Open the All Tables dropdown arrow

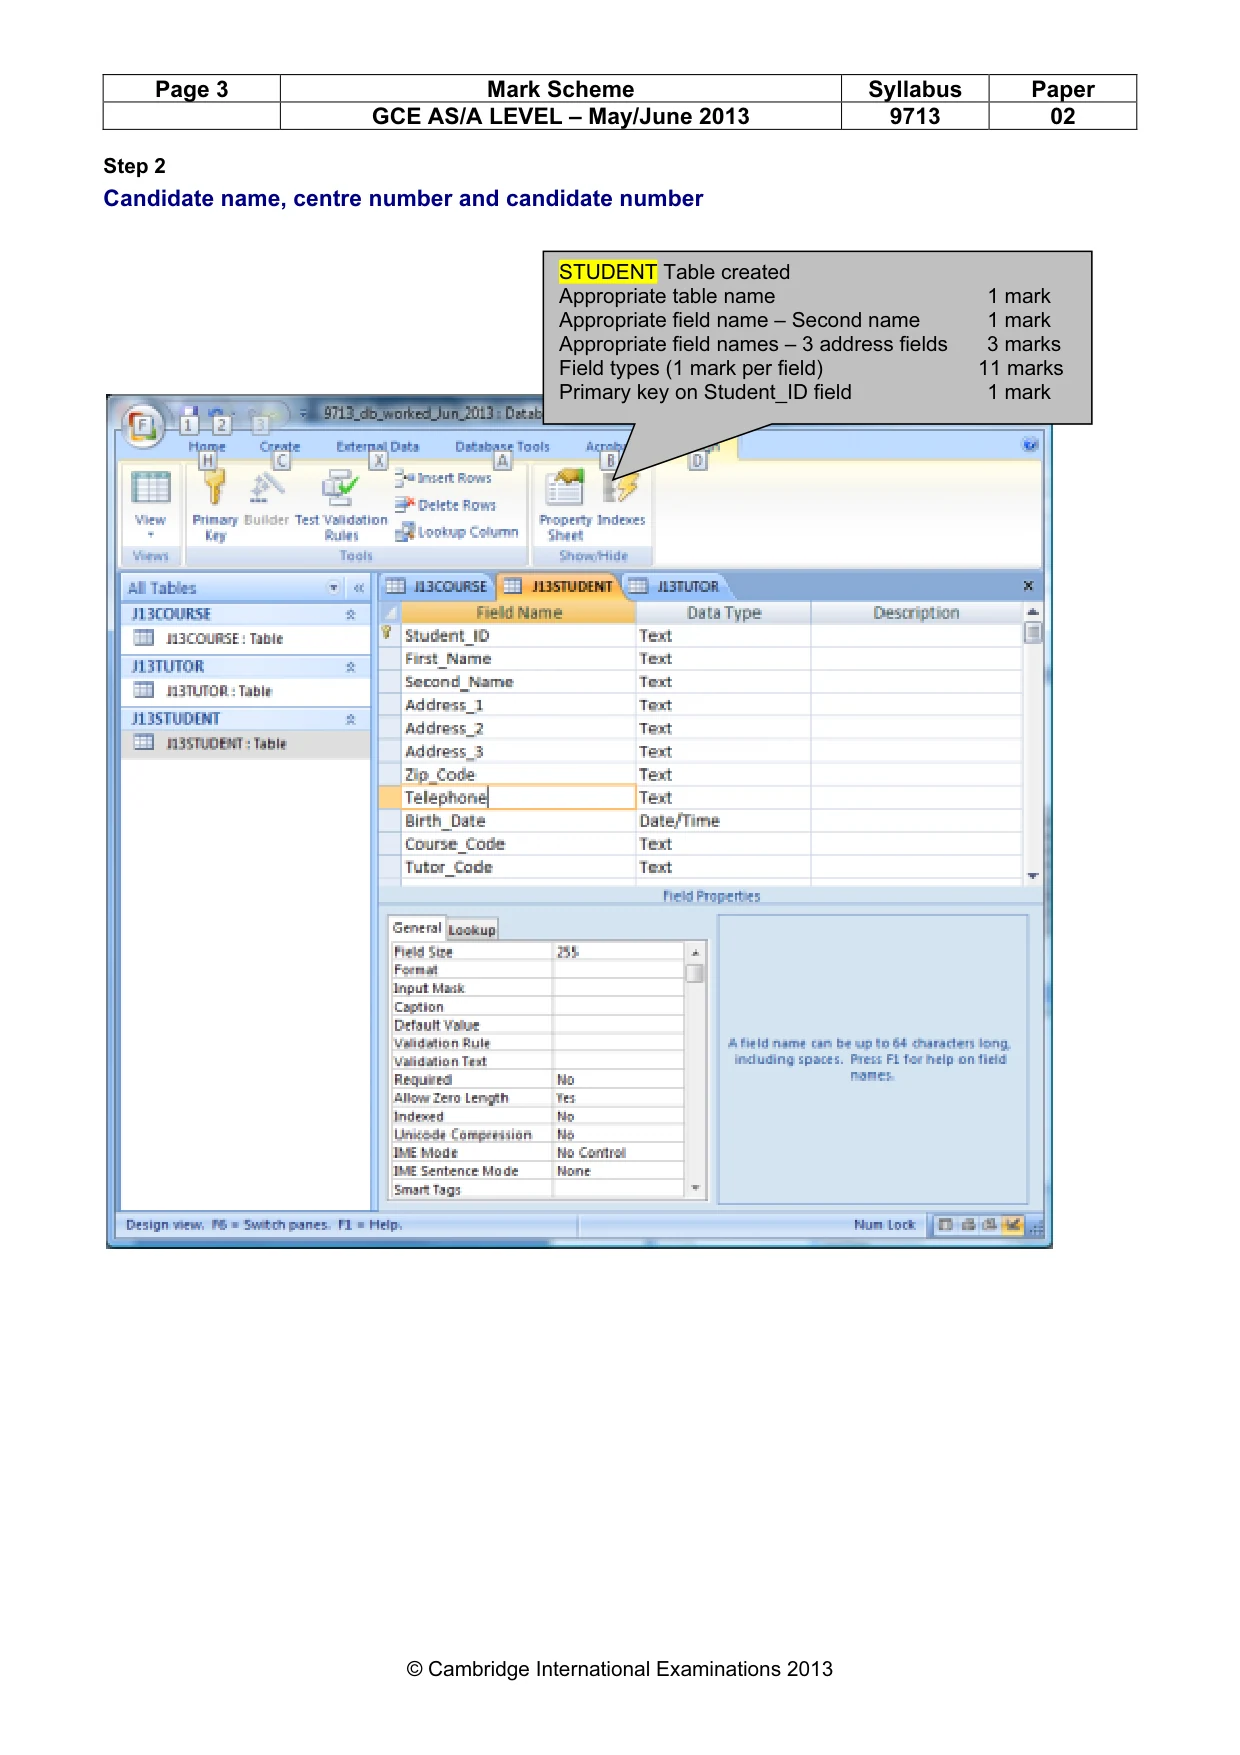point(333,588)
